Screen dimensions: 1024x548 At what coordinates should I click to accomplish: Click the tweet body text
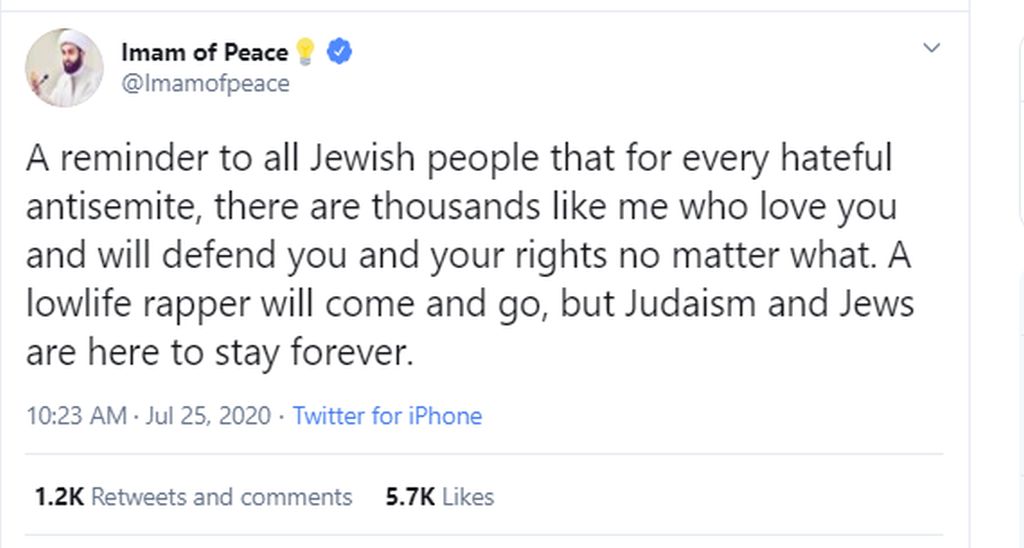coord(470,255)
